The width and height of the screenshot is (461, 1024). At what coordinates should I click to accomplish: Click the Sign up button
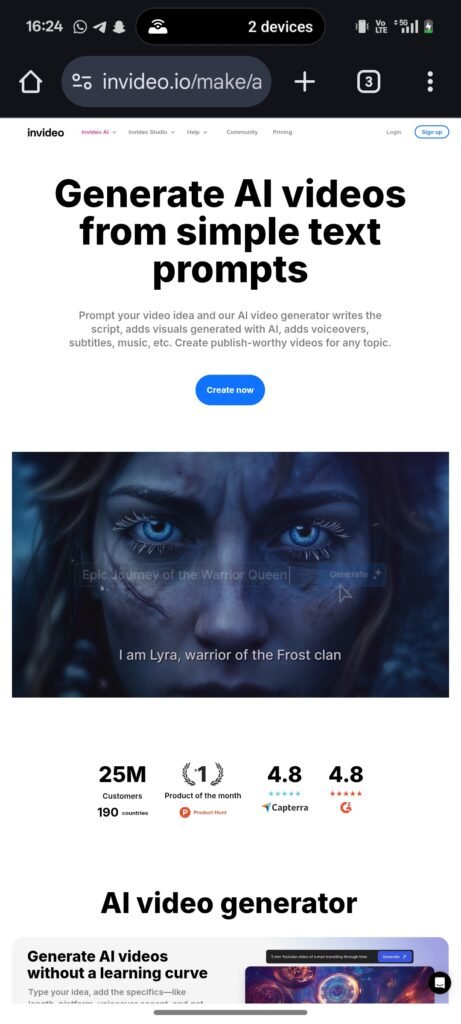coord(432,132)
